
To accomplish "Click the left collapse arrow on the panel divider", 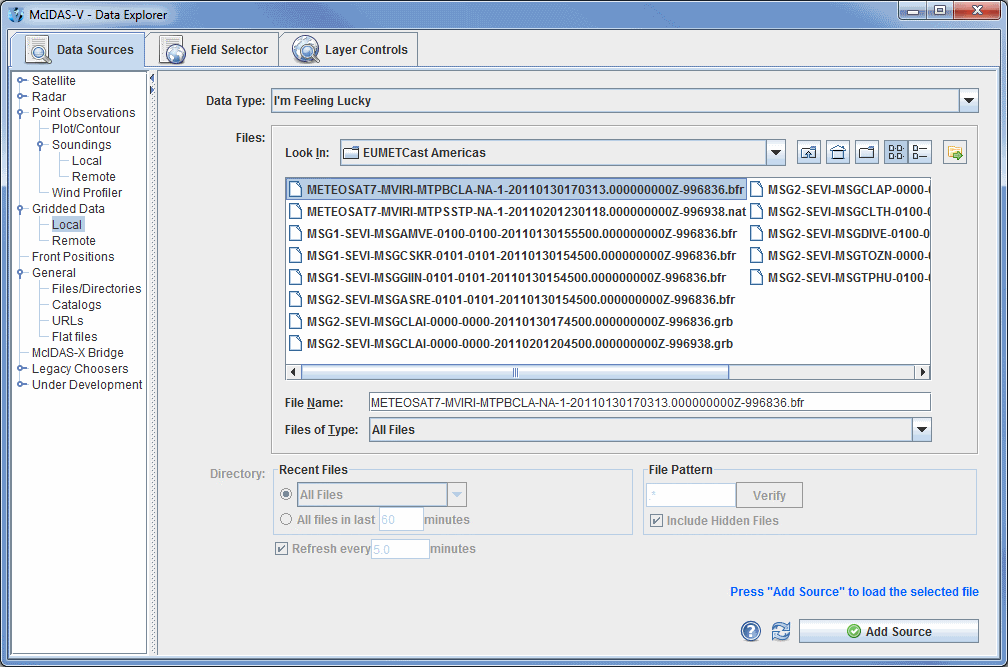I will (x=152, y=78).
